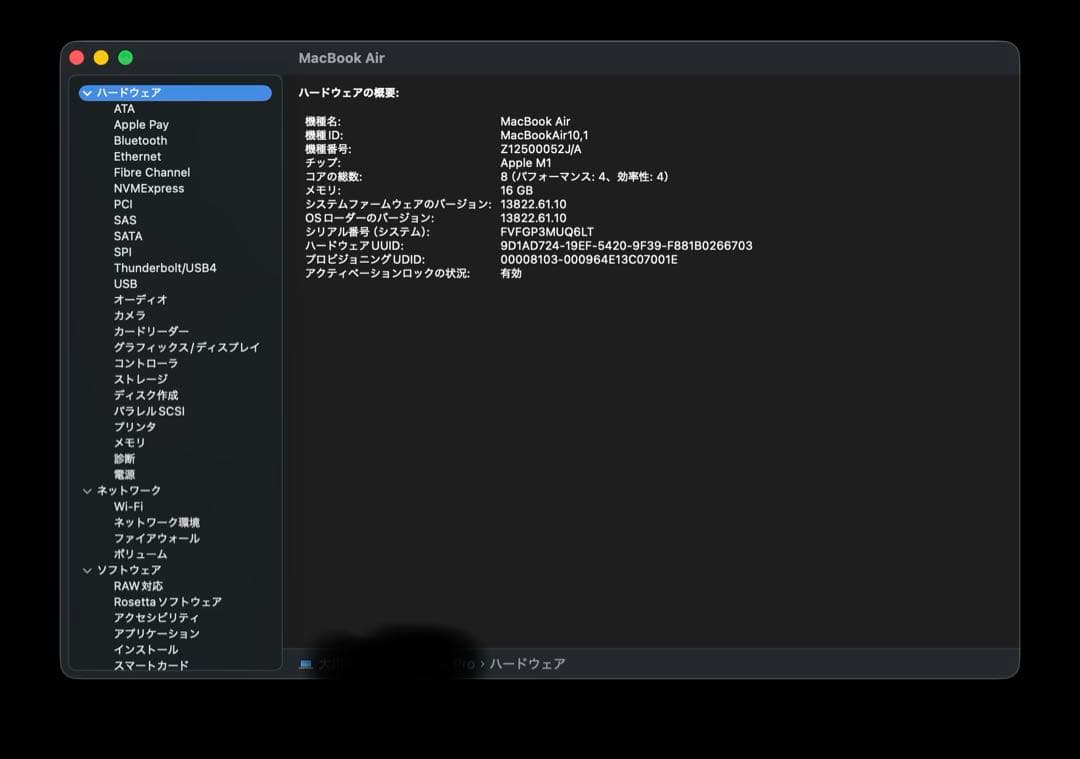Select RAW対応 in the sidebar

138,586
